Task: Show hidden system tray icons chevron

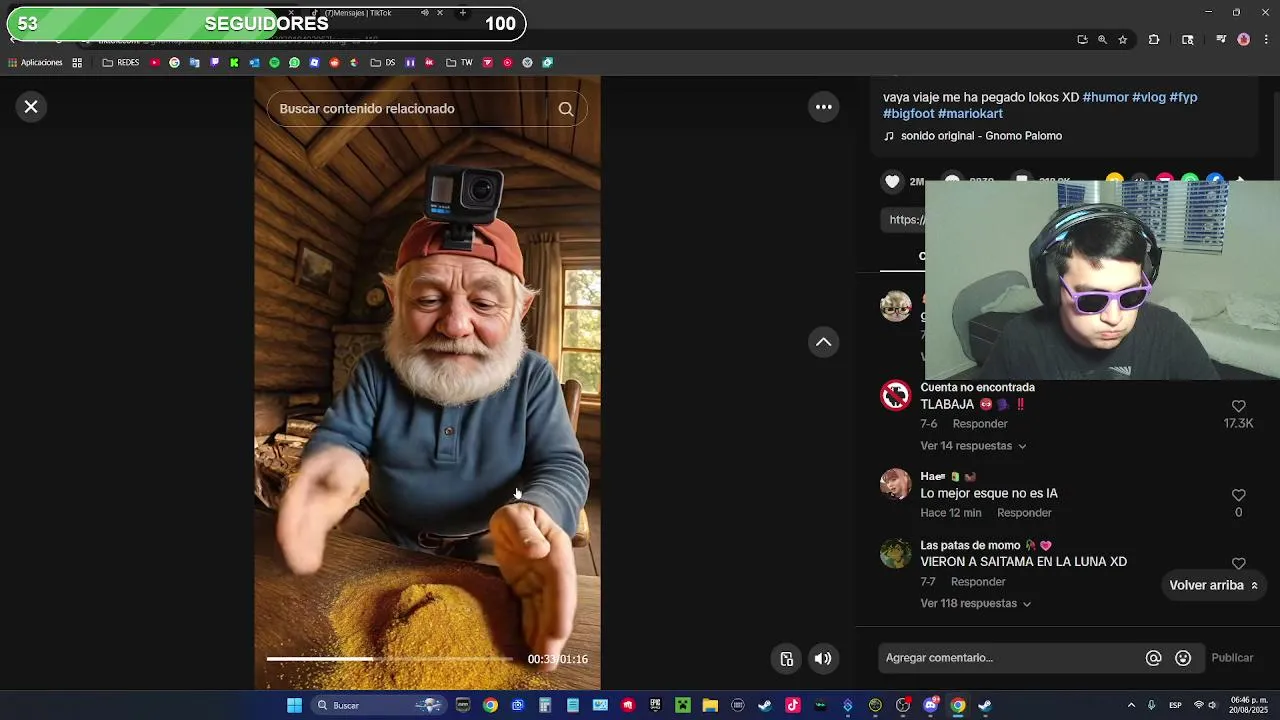Action: point(1131,706)
